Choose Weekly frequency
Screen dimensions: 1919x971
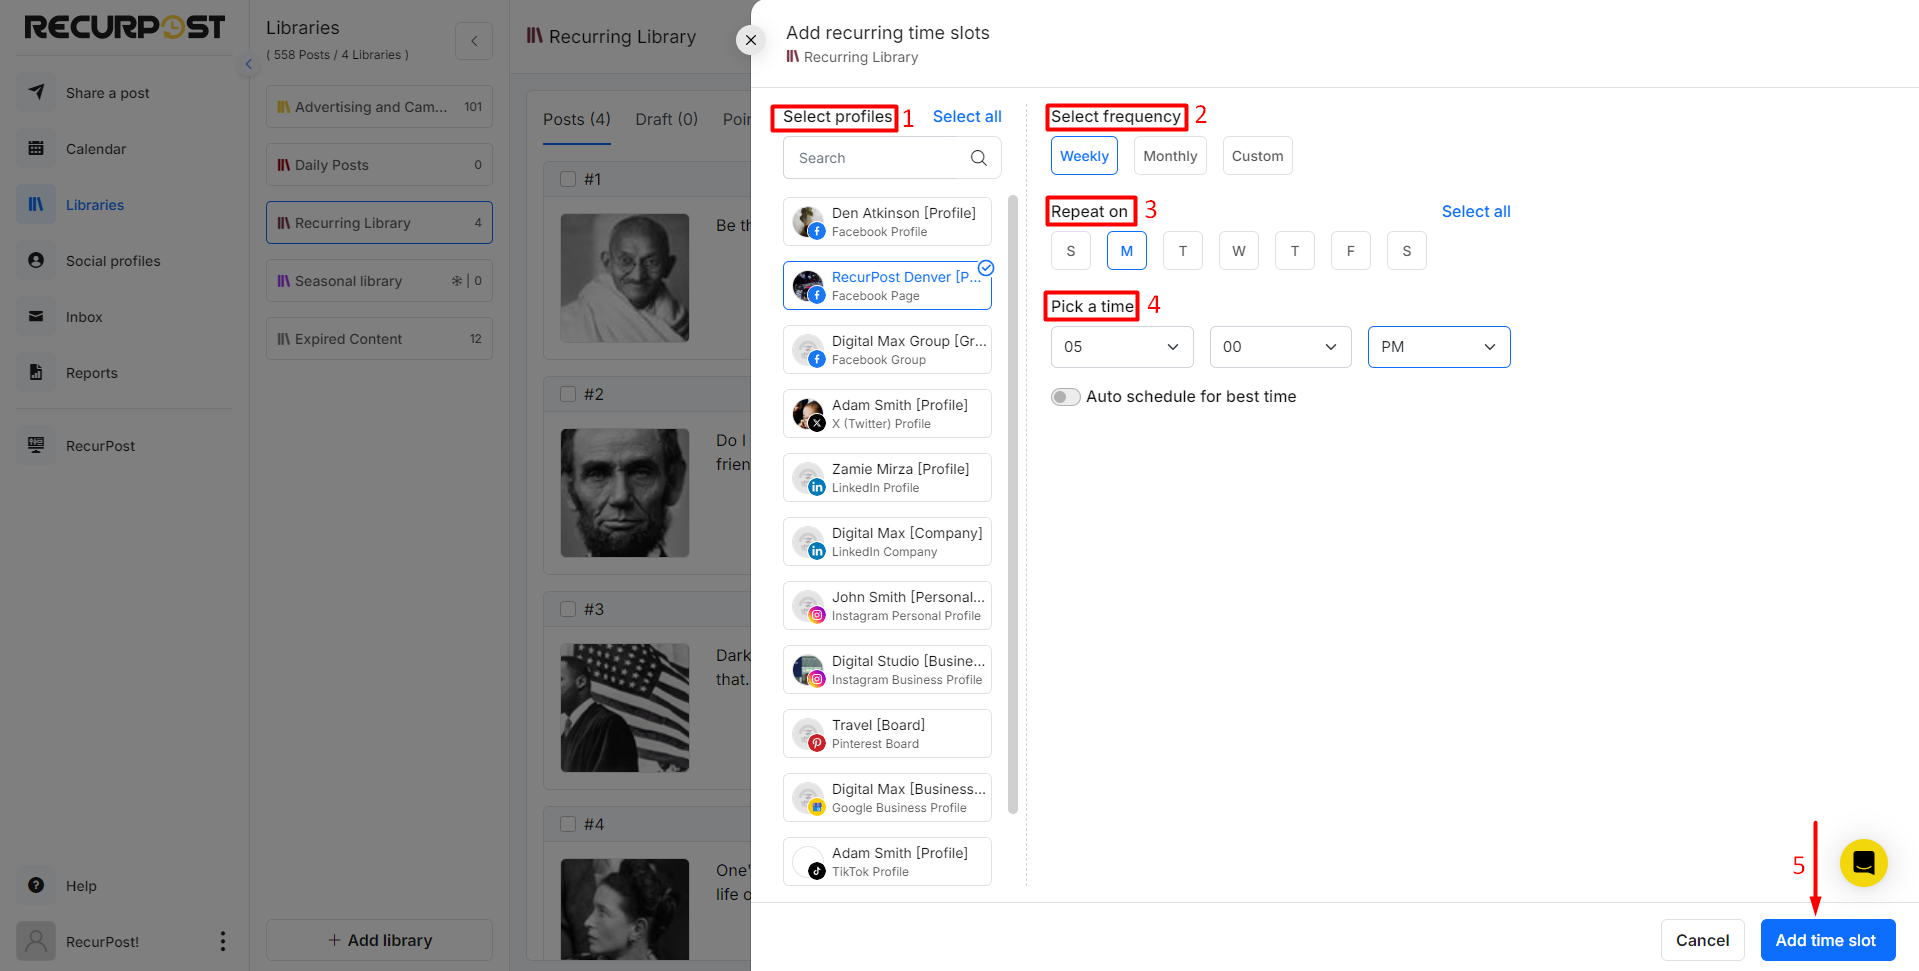coord(1084,156)
